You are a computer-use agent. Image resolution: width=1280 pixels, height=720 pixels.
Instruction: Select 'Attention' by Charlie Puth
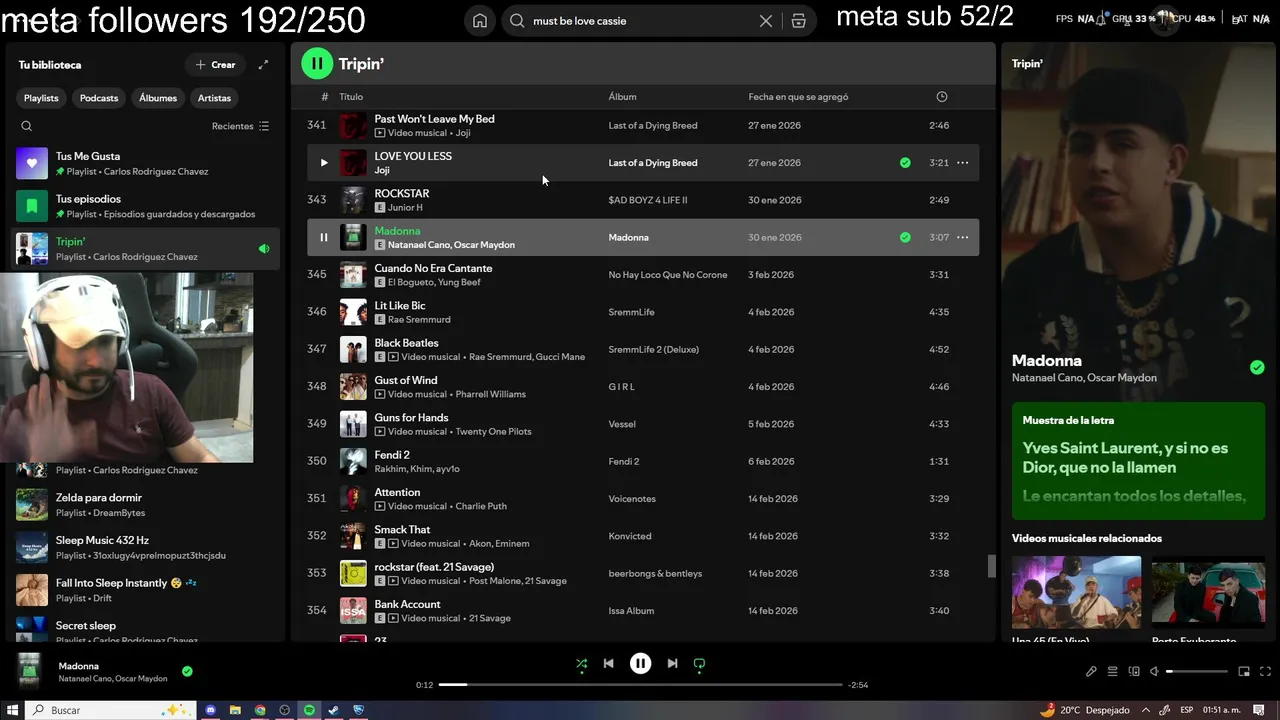point(642,499)
